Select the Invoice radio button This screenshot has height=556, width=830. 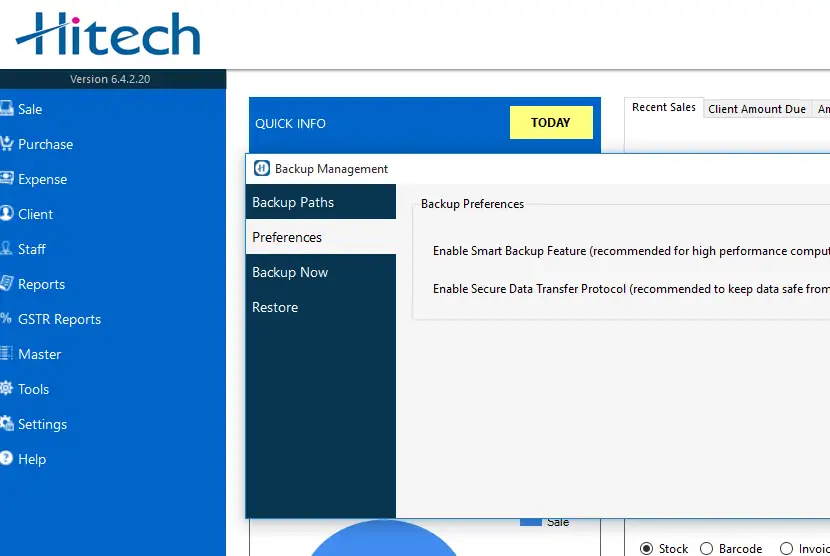(786, 548)
